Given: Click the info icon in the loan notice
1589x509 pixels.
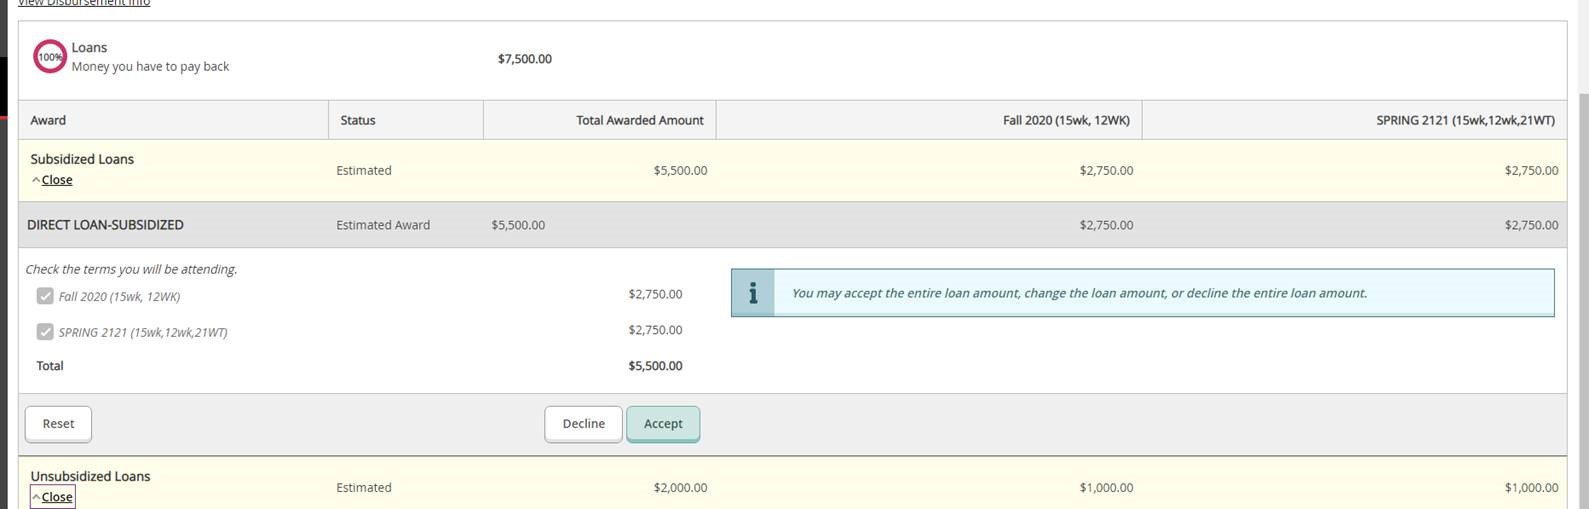Looking at the screenshot, I should point(753,293).
